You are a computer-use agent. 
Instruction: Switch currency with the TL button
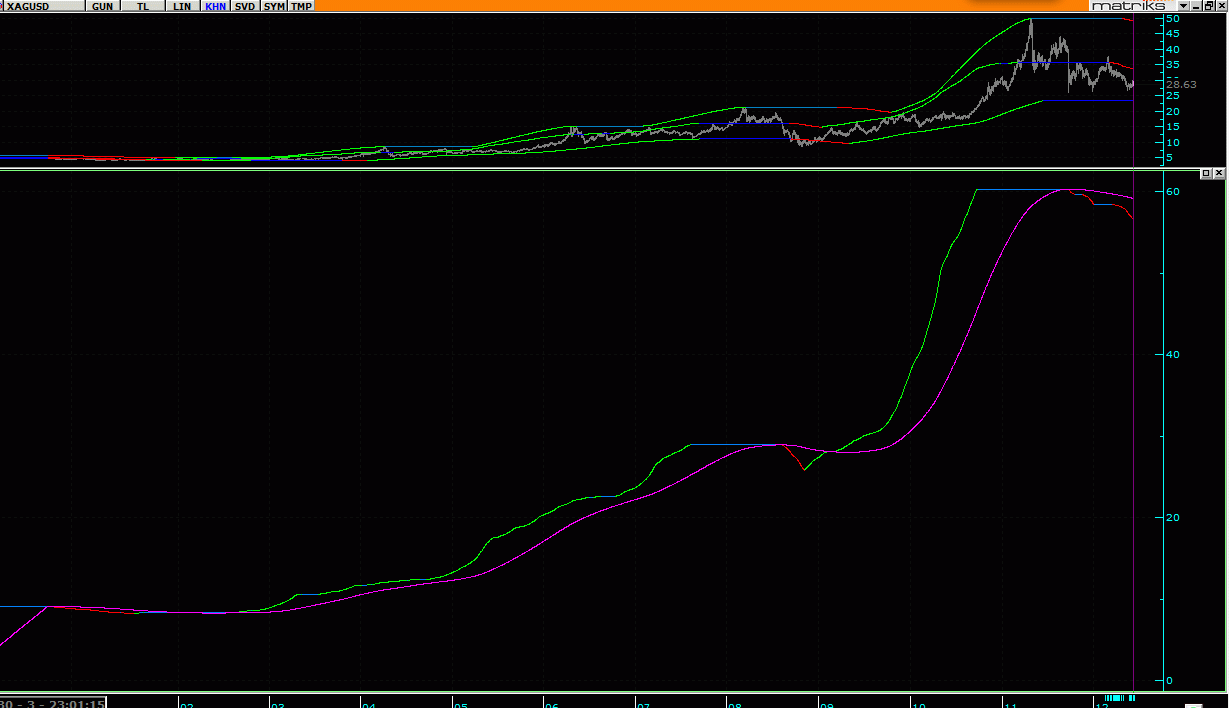click(x=144, y=6)
